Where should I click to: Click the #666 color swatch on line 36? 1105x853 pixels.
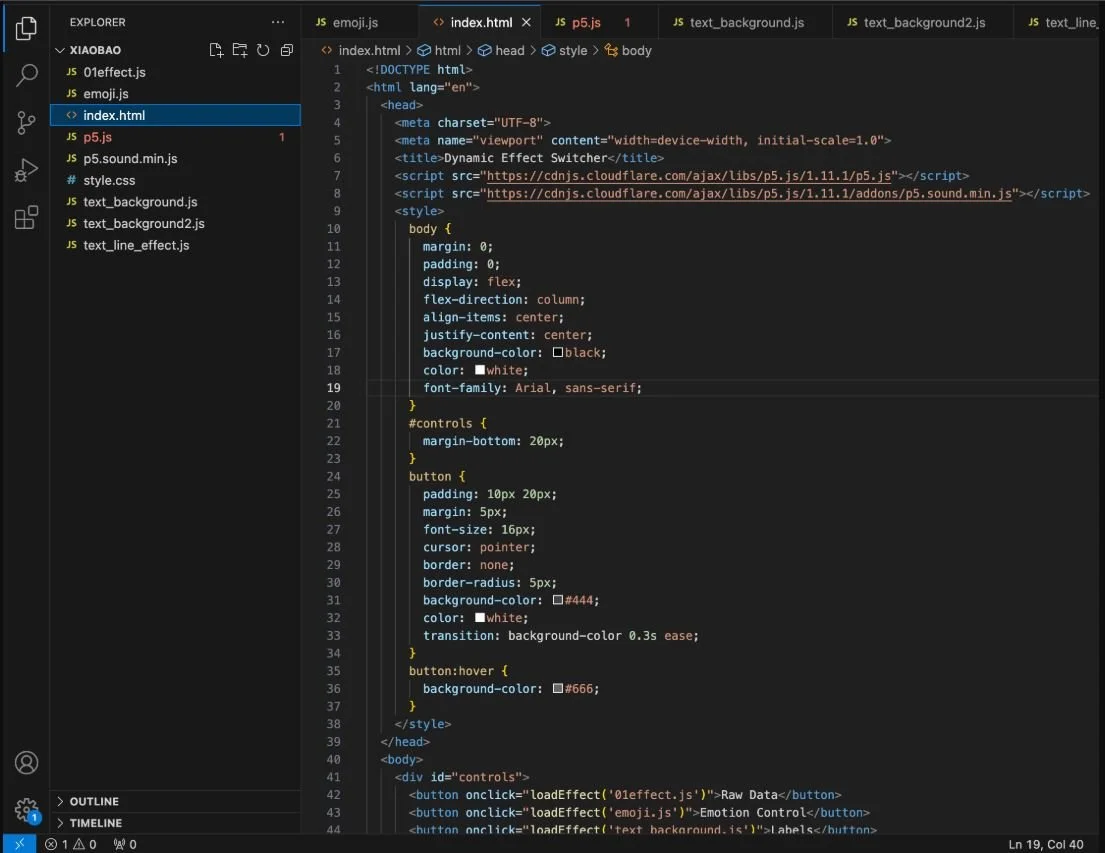point(557,689)
